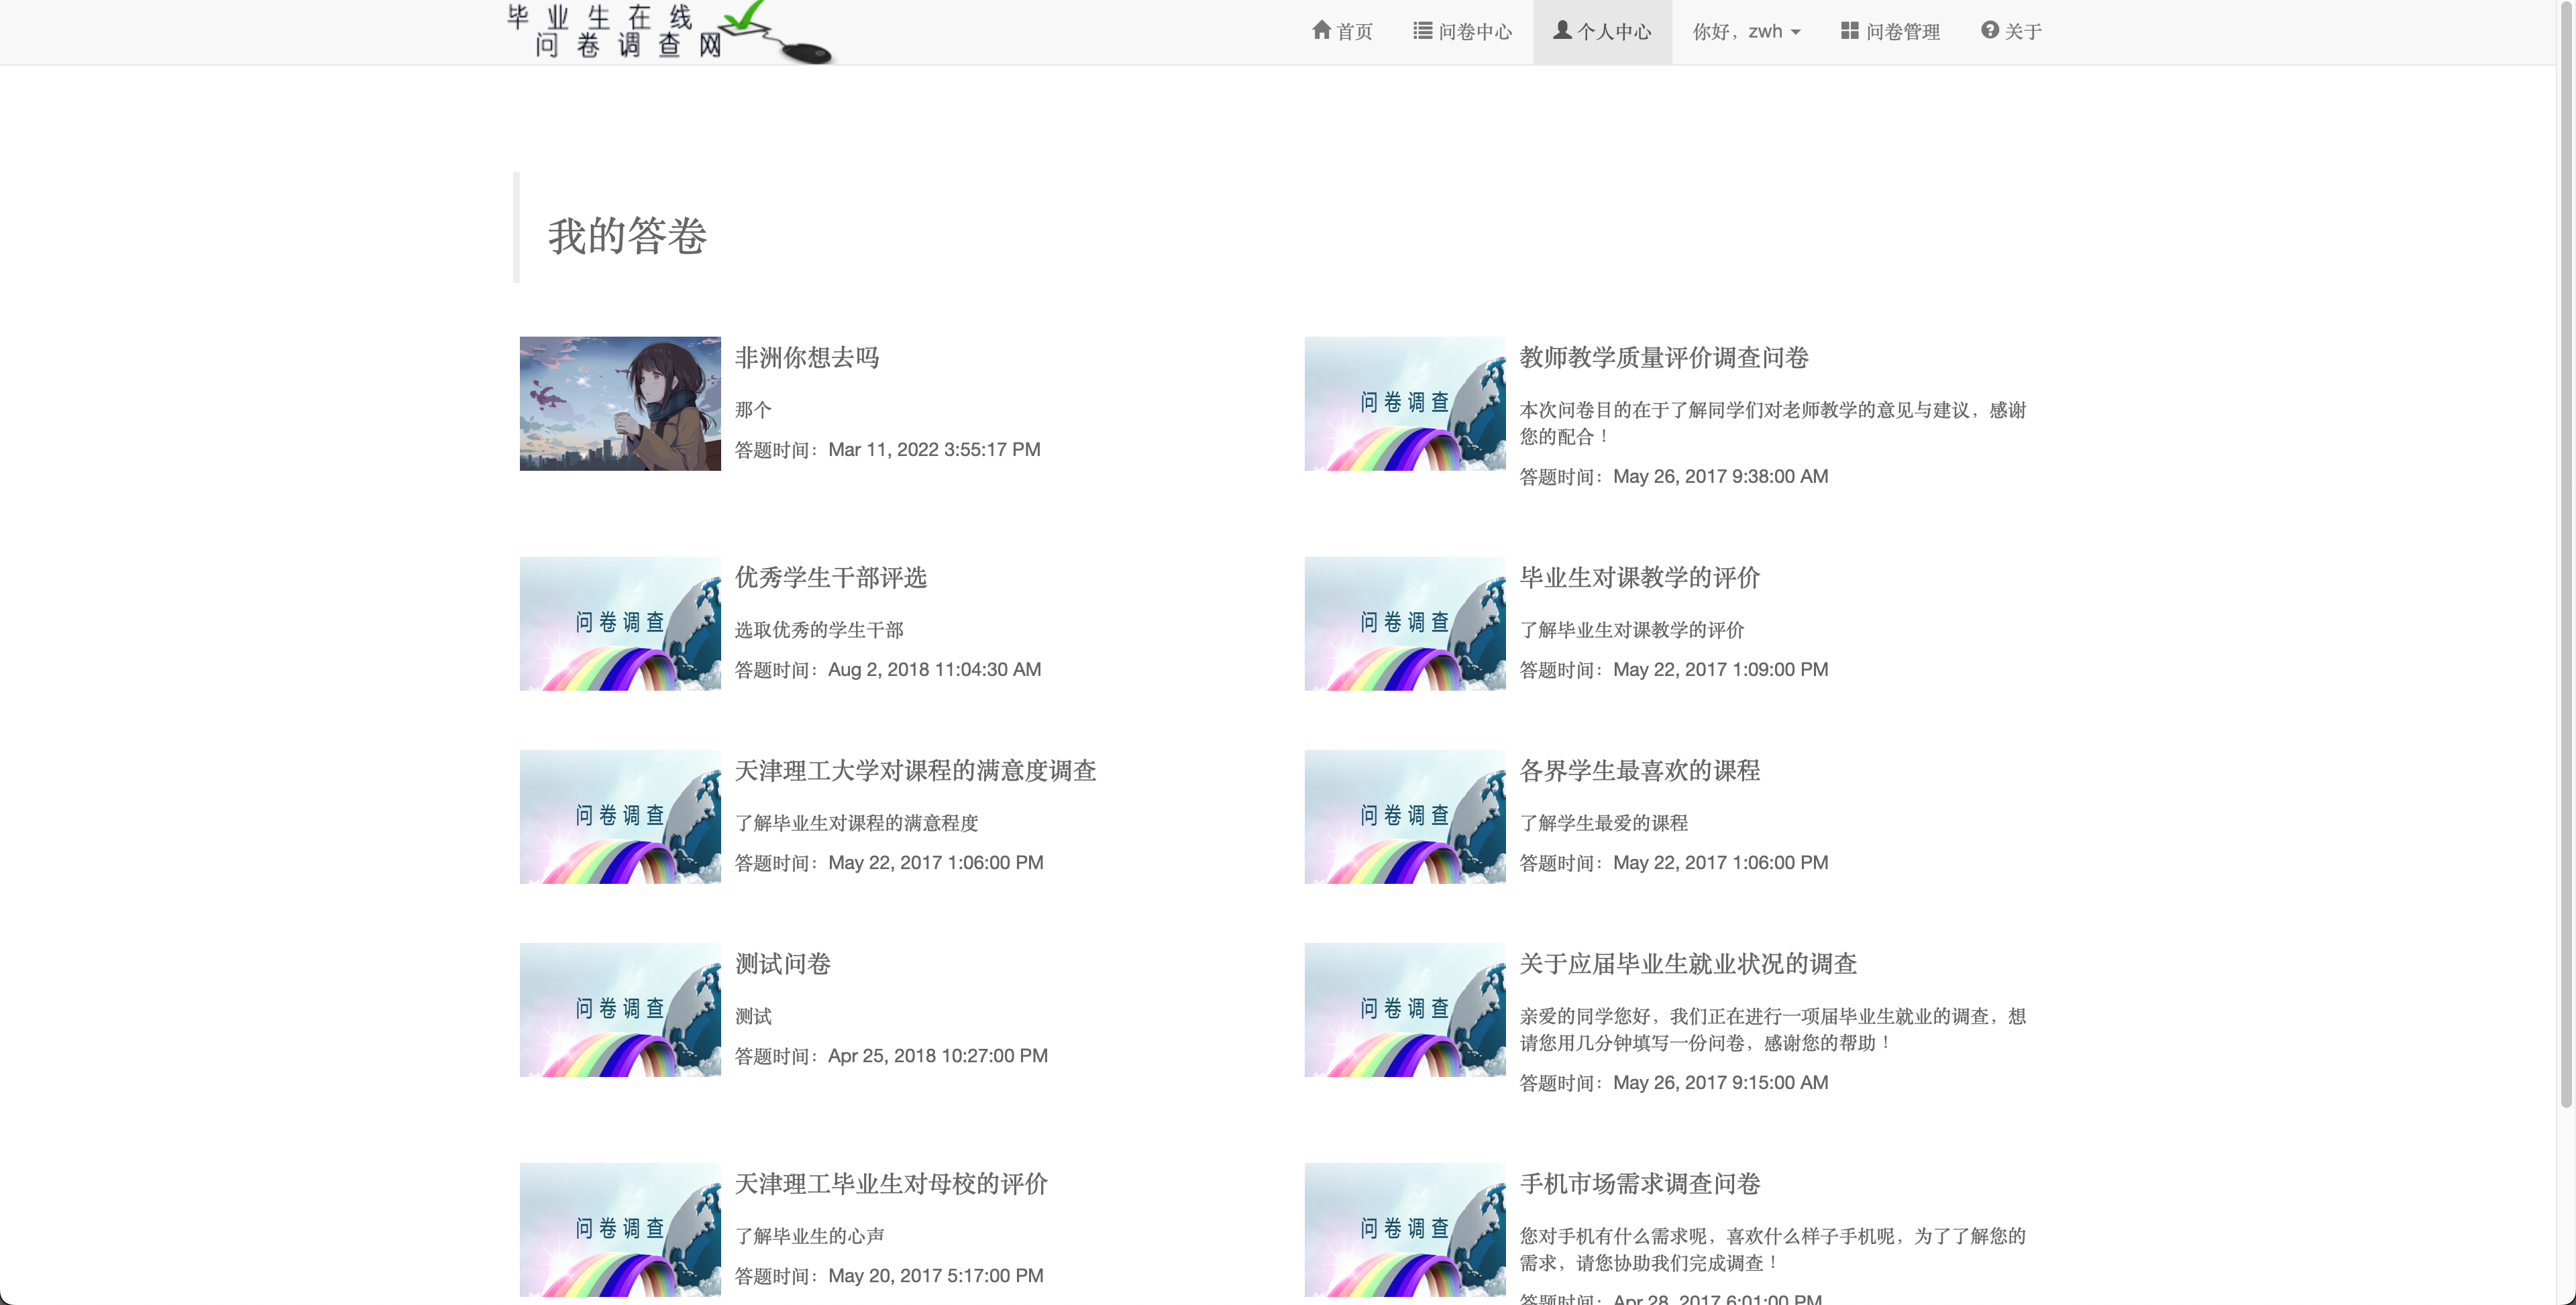Open the 教师教学质量评价调查问卷 title link
This screenshot has height=1305, width=2576.
(x=1663, y=358)
